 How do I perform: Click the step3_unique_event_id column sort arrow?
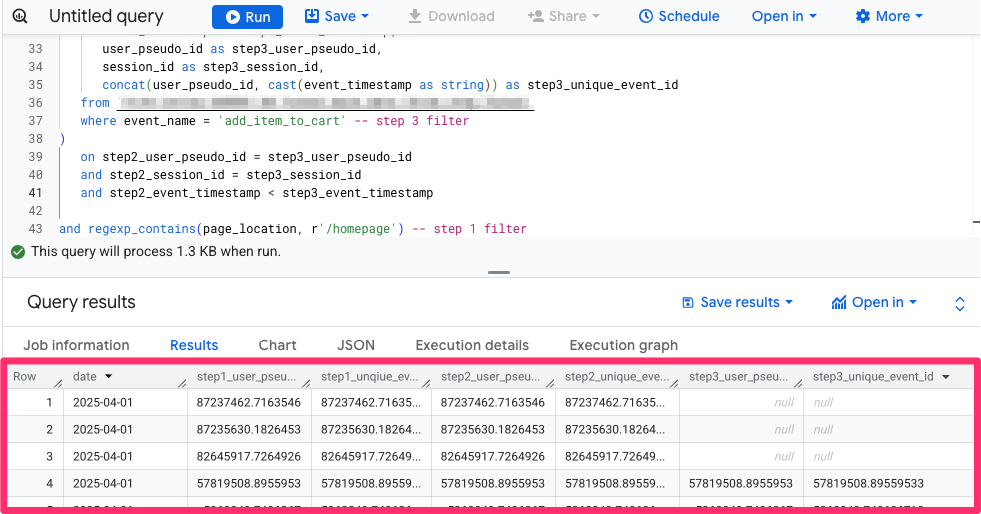click(946, 377)
